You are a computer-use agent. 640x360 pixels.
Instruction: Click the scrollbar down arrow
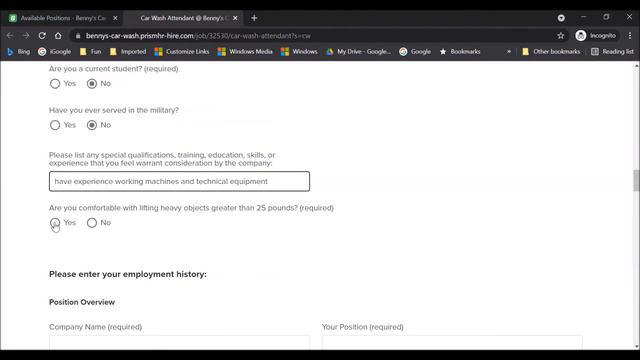click(x=636, y=347)
